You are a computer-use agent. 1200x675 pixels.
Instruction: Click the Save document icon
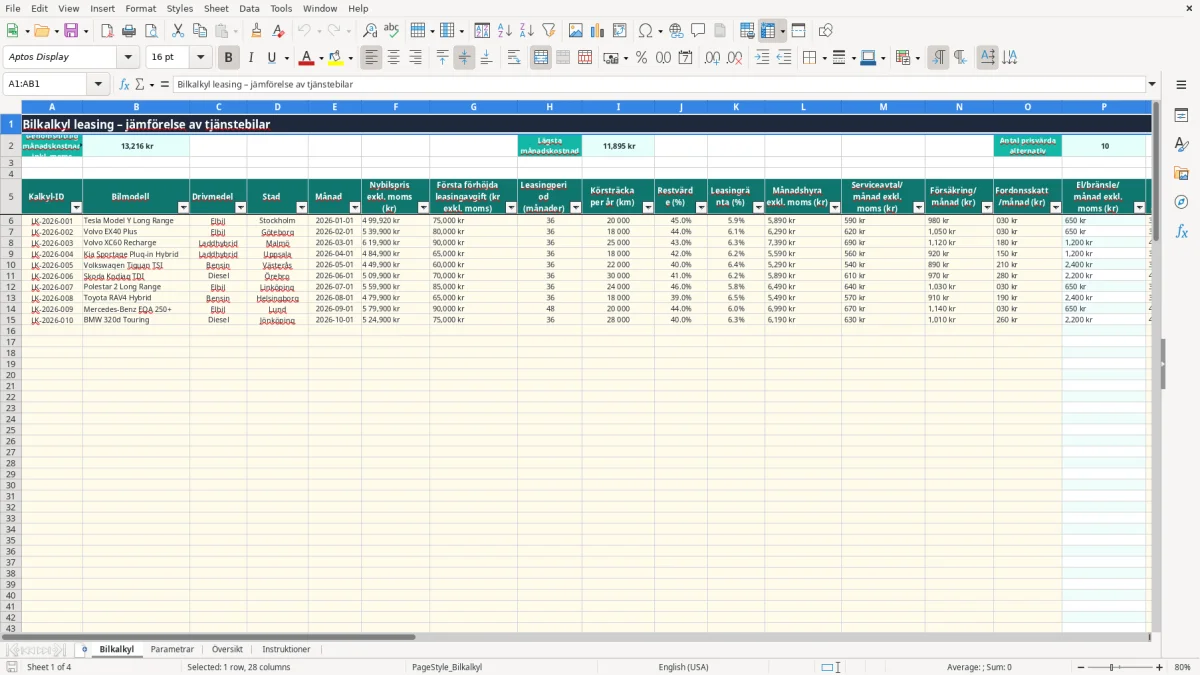coord(72,31)
